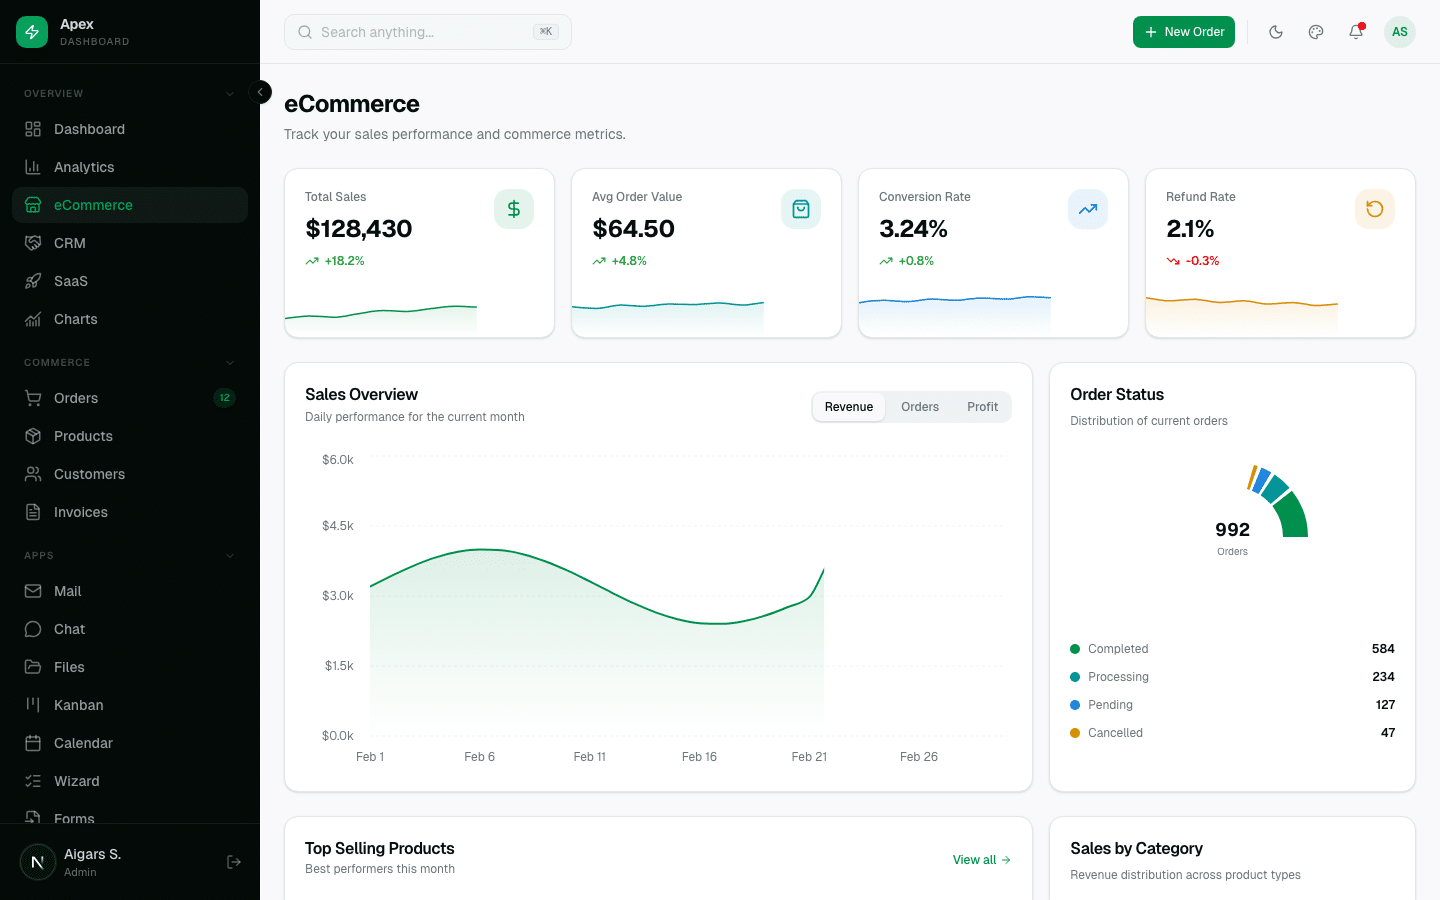The image size is (1440, 900).
Task: Collapse the Commerce sidebar section
Action: pyautogui.click(x=230, y=362)
